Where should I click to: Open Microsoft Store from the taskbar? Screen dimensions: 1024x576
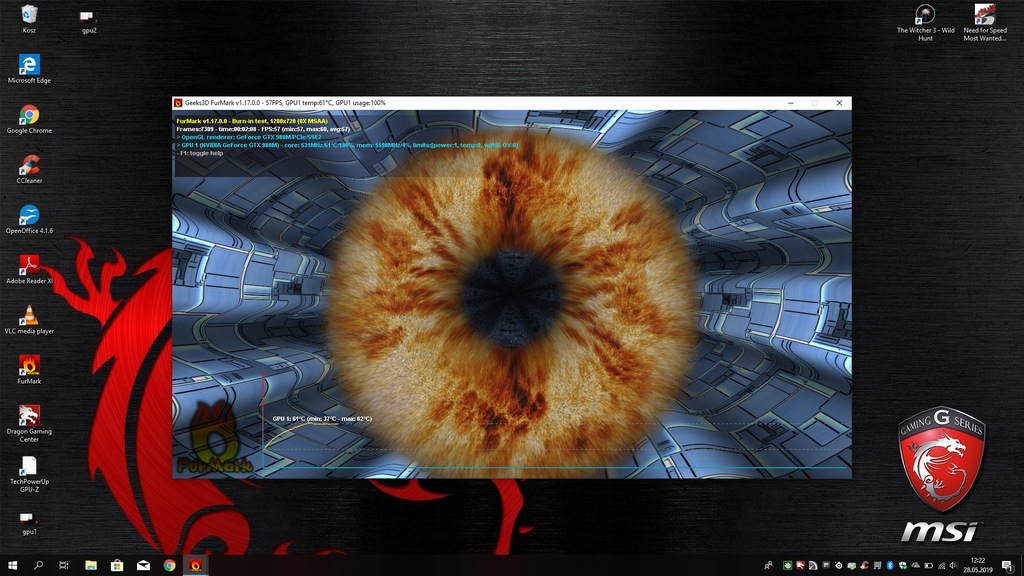point(117,566)
